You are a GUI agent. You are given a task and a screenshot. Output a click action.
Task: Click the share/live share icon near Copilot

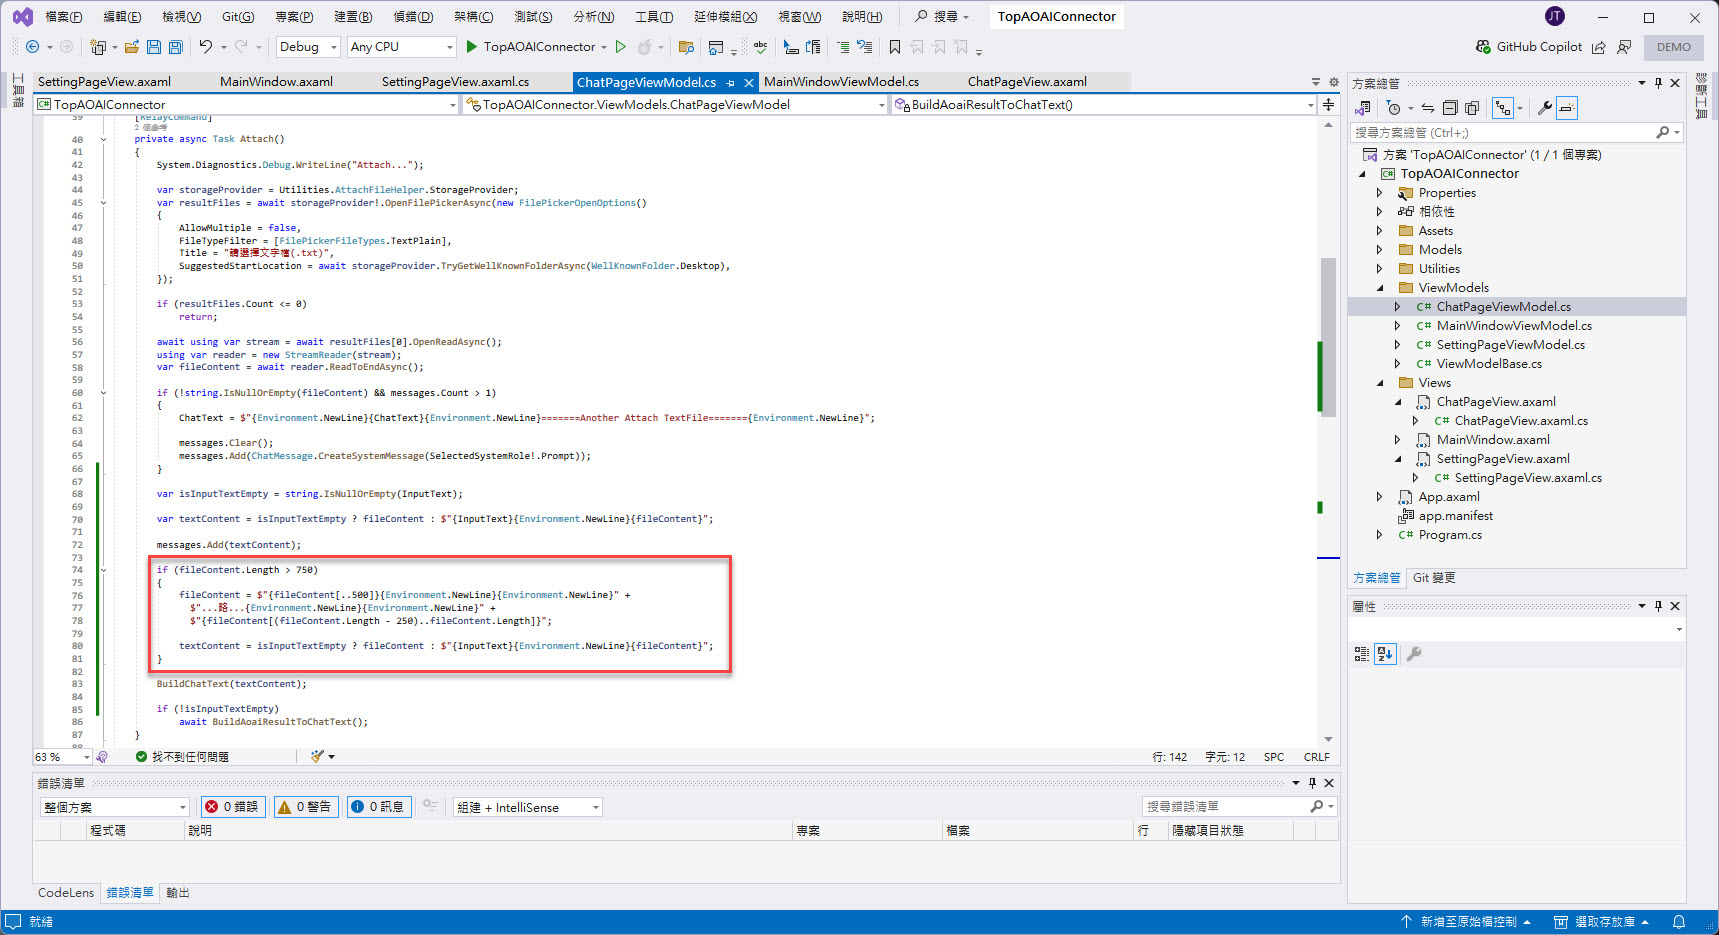[1599, 47]
